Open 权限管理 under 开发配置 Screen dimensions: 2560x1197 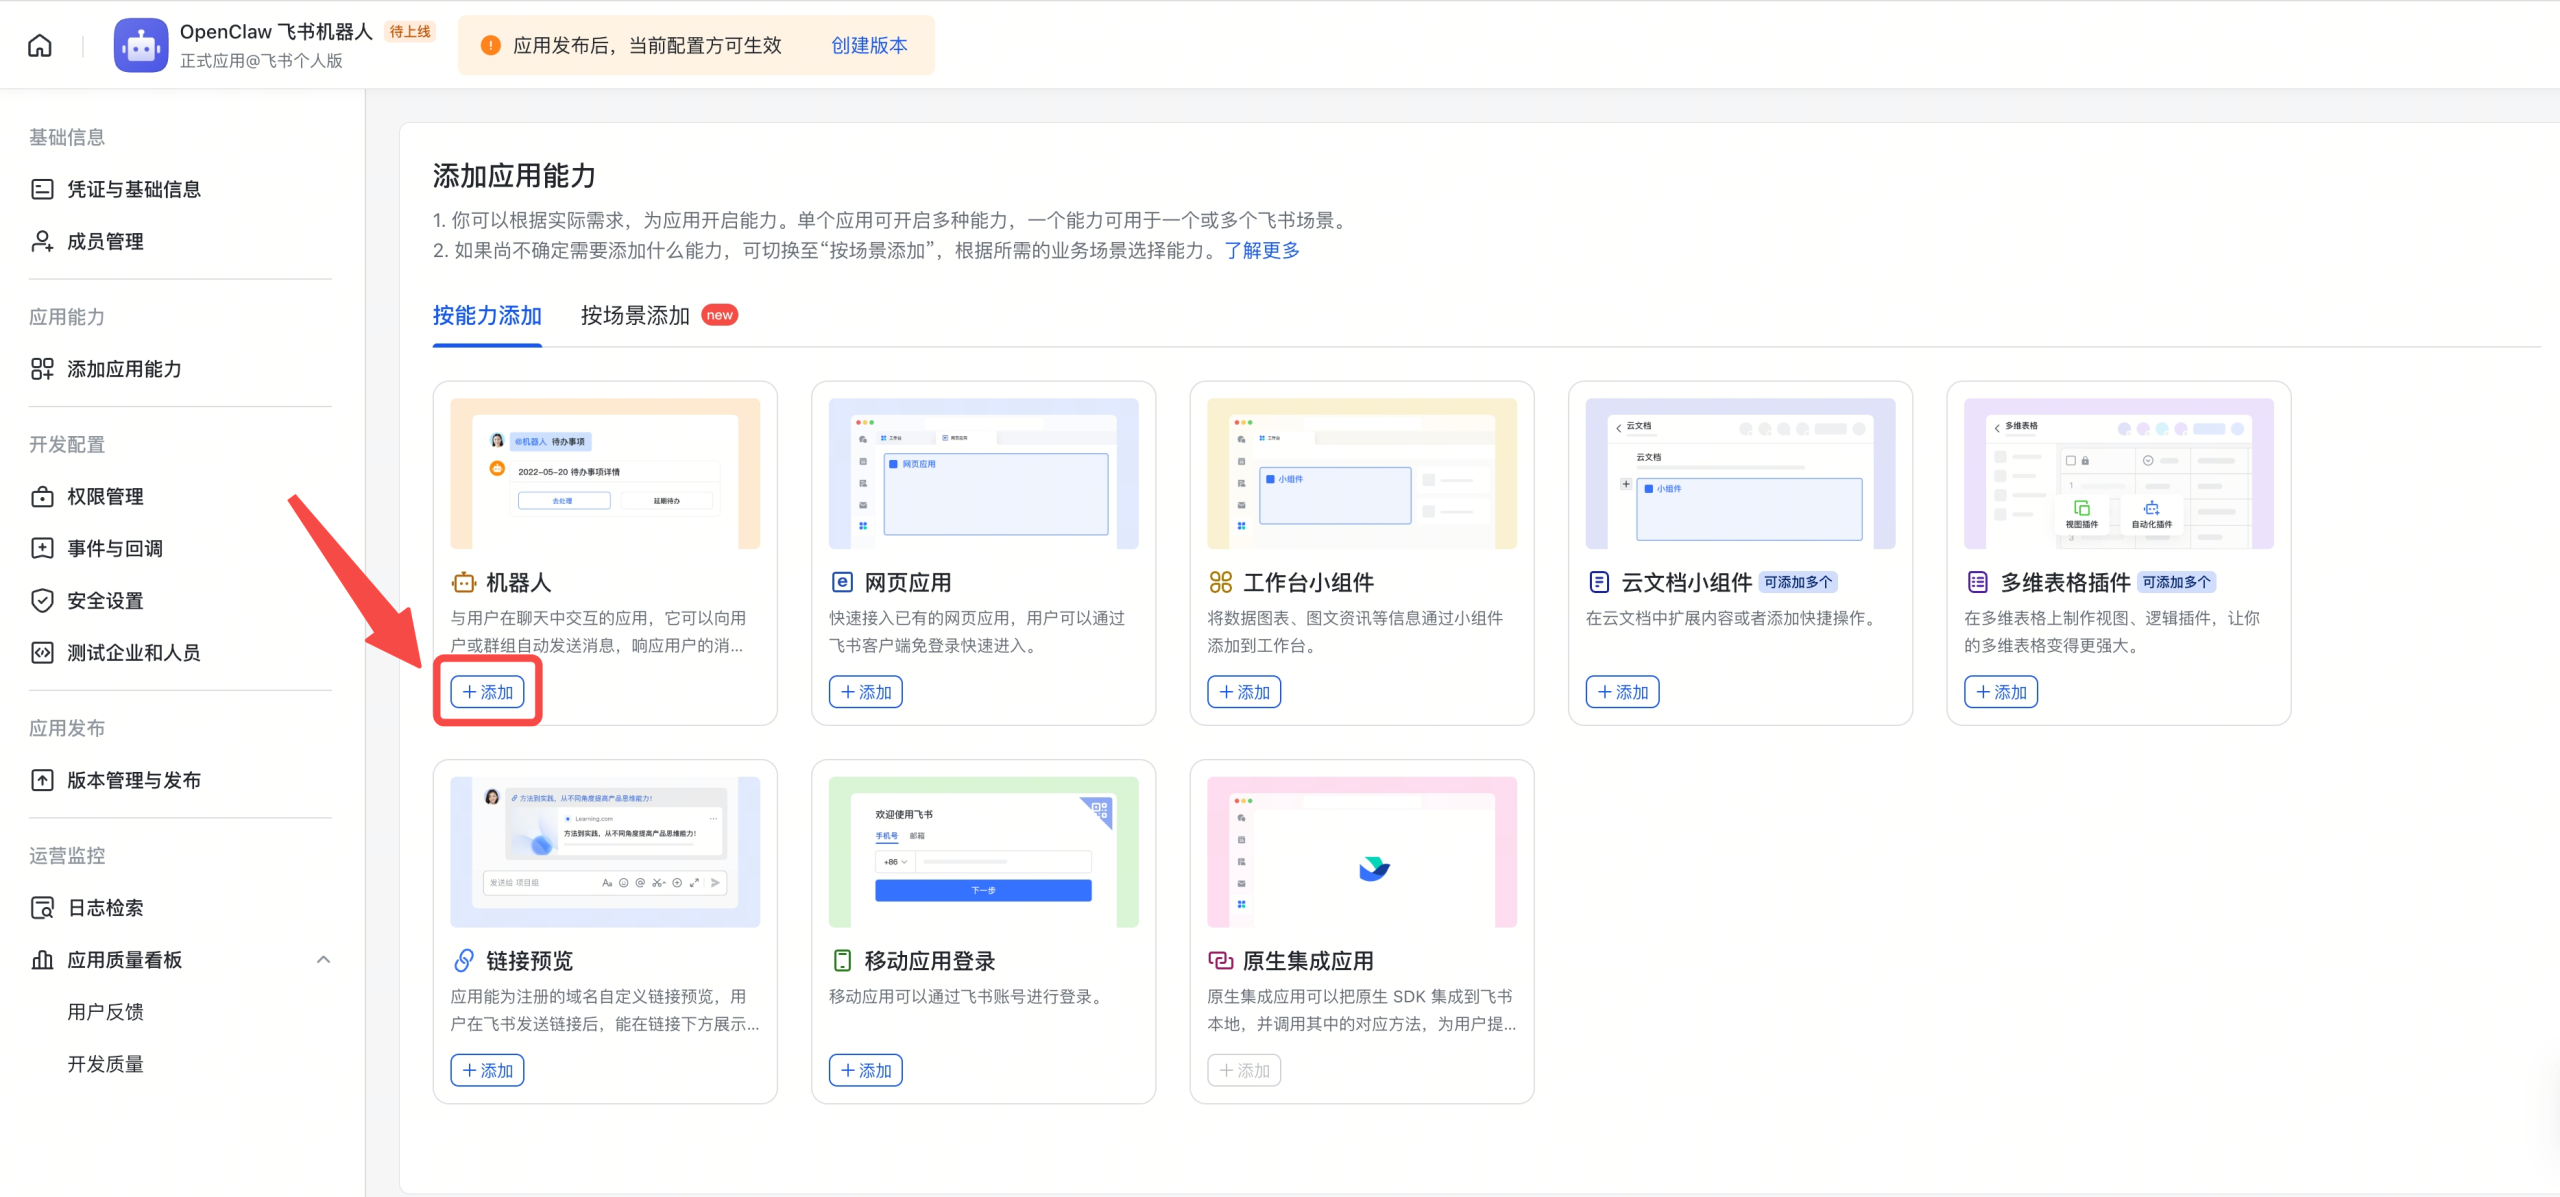104,496
